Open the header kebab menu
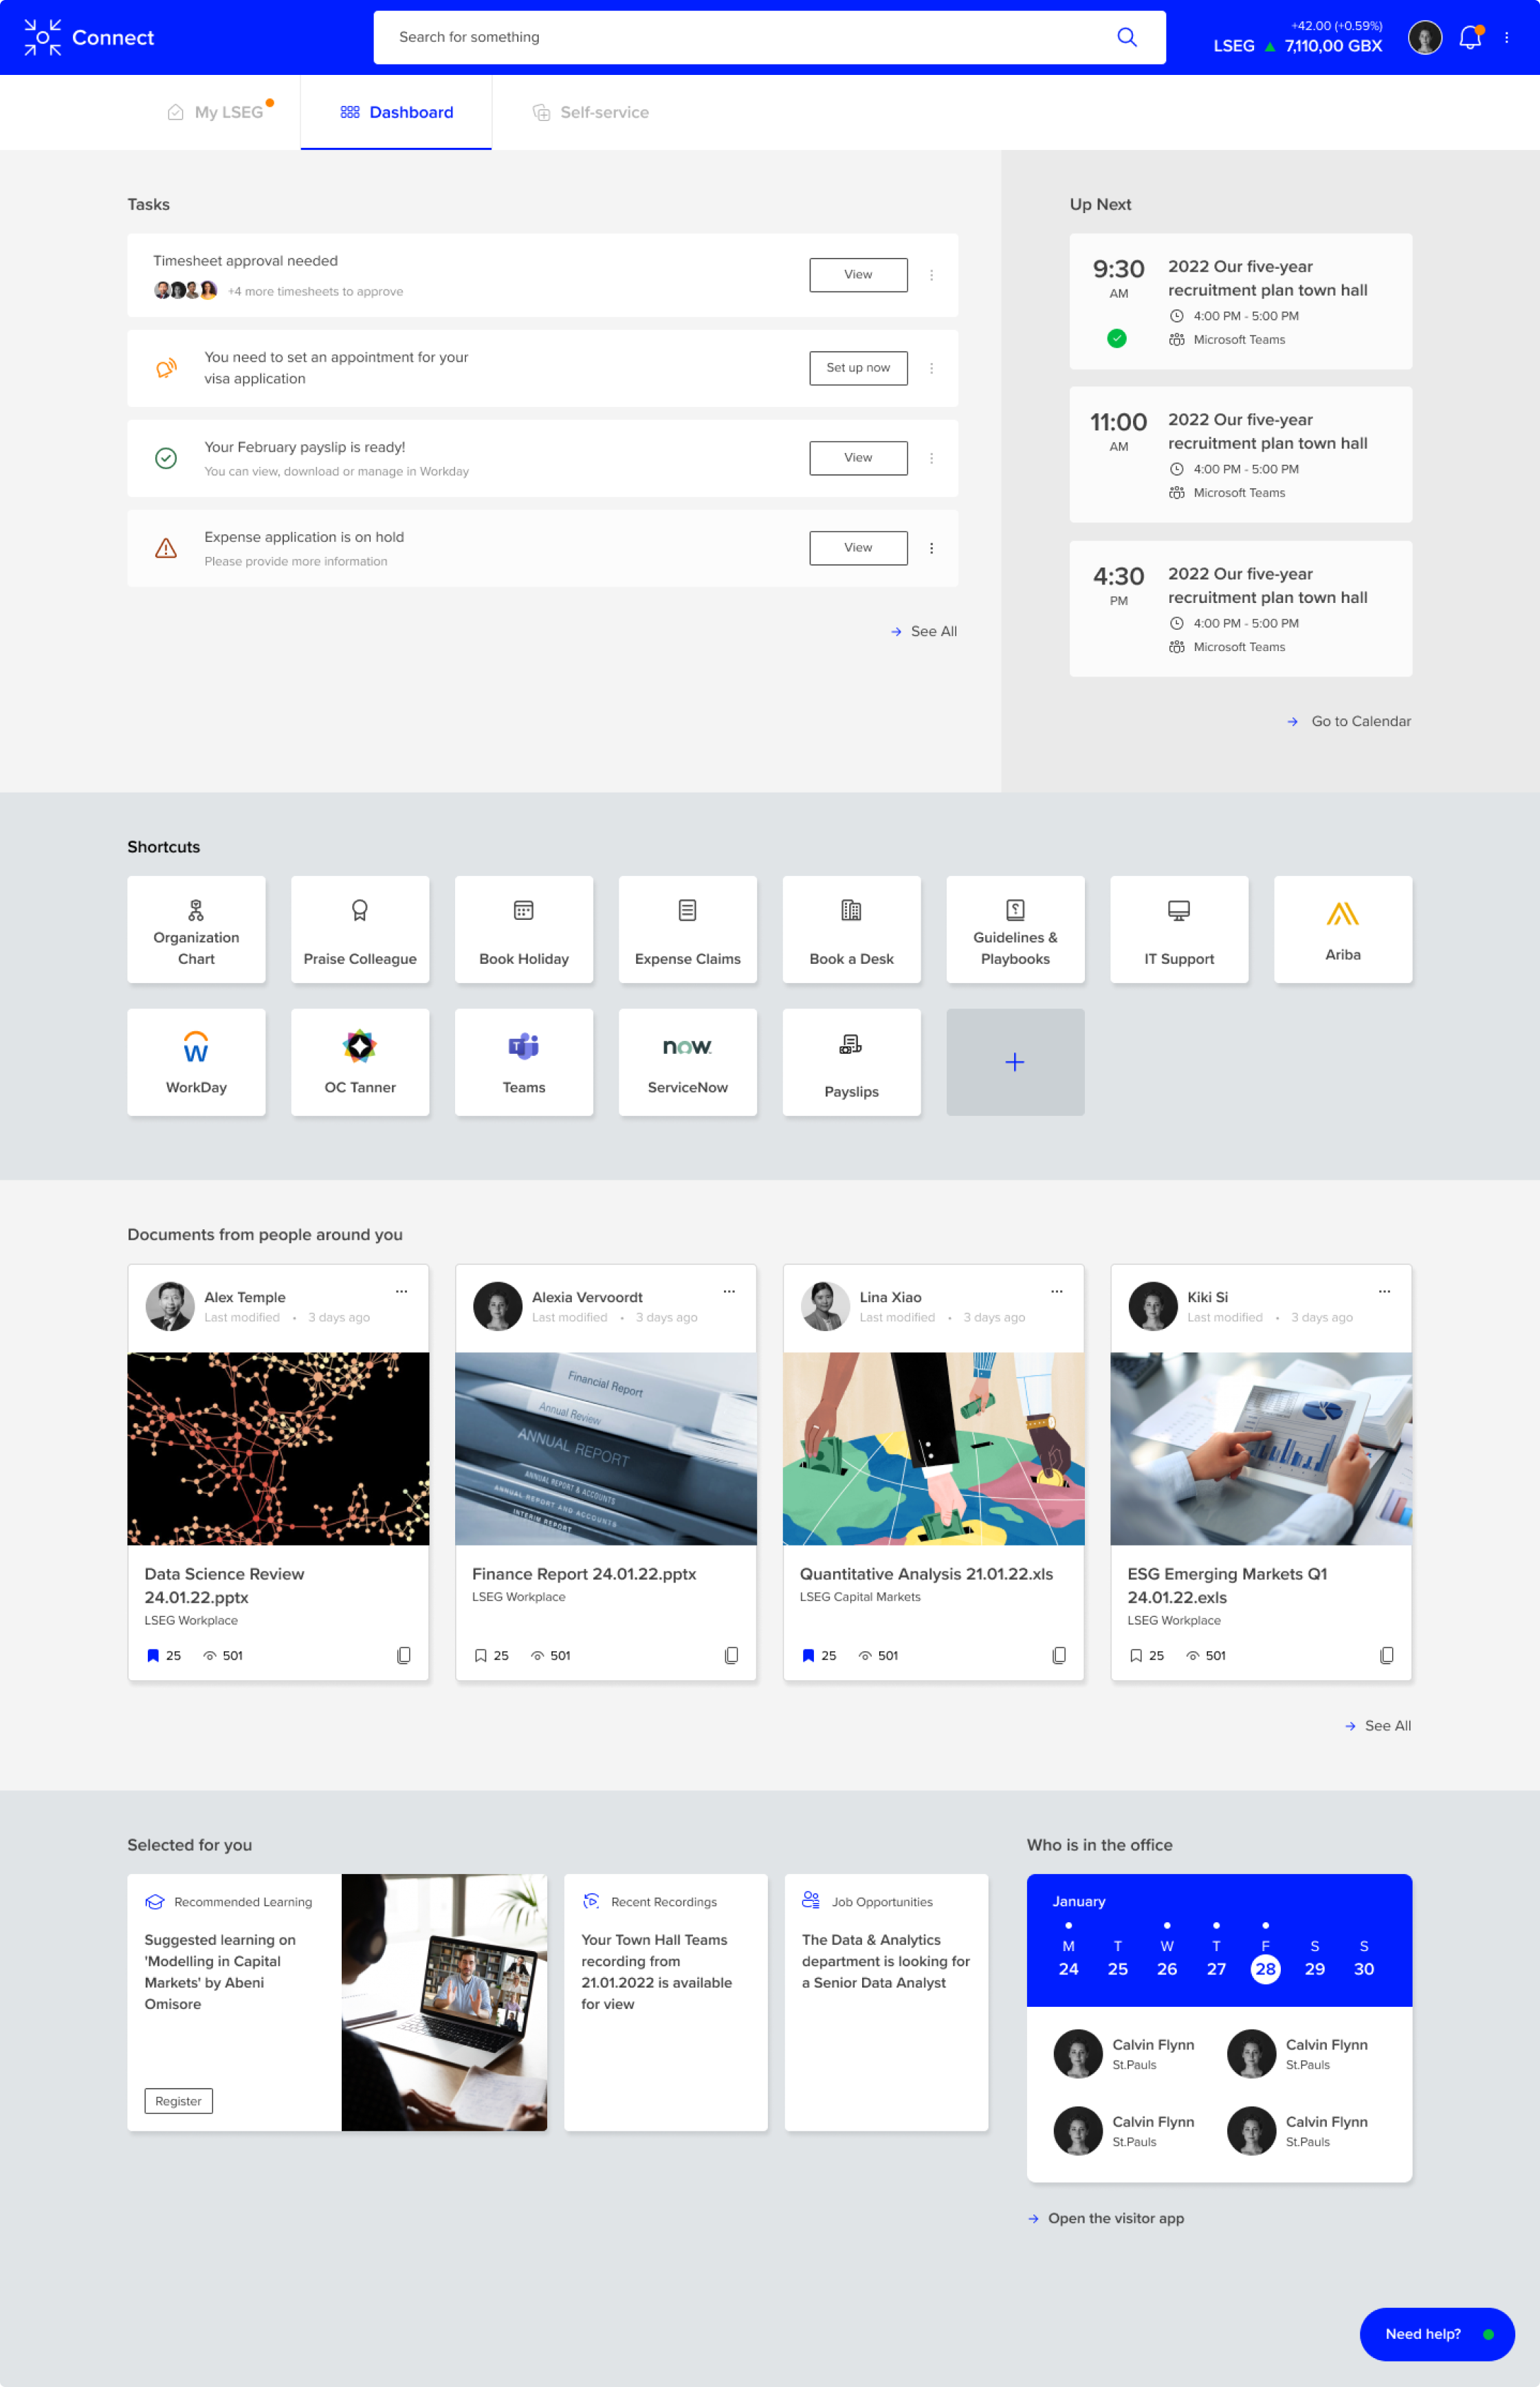Viewport: 1540px width, 2387px height. [1506, 38]
